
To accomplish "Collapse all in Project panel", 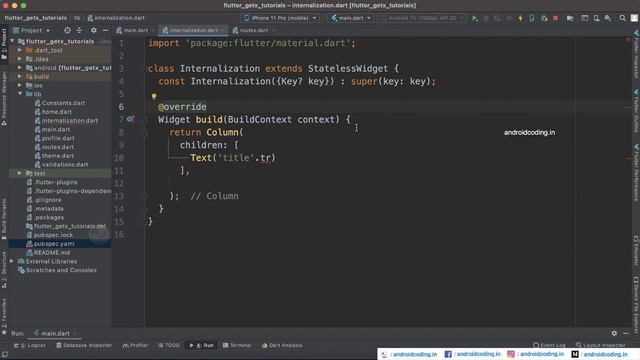I will 79,30.
